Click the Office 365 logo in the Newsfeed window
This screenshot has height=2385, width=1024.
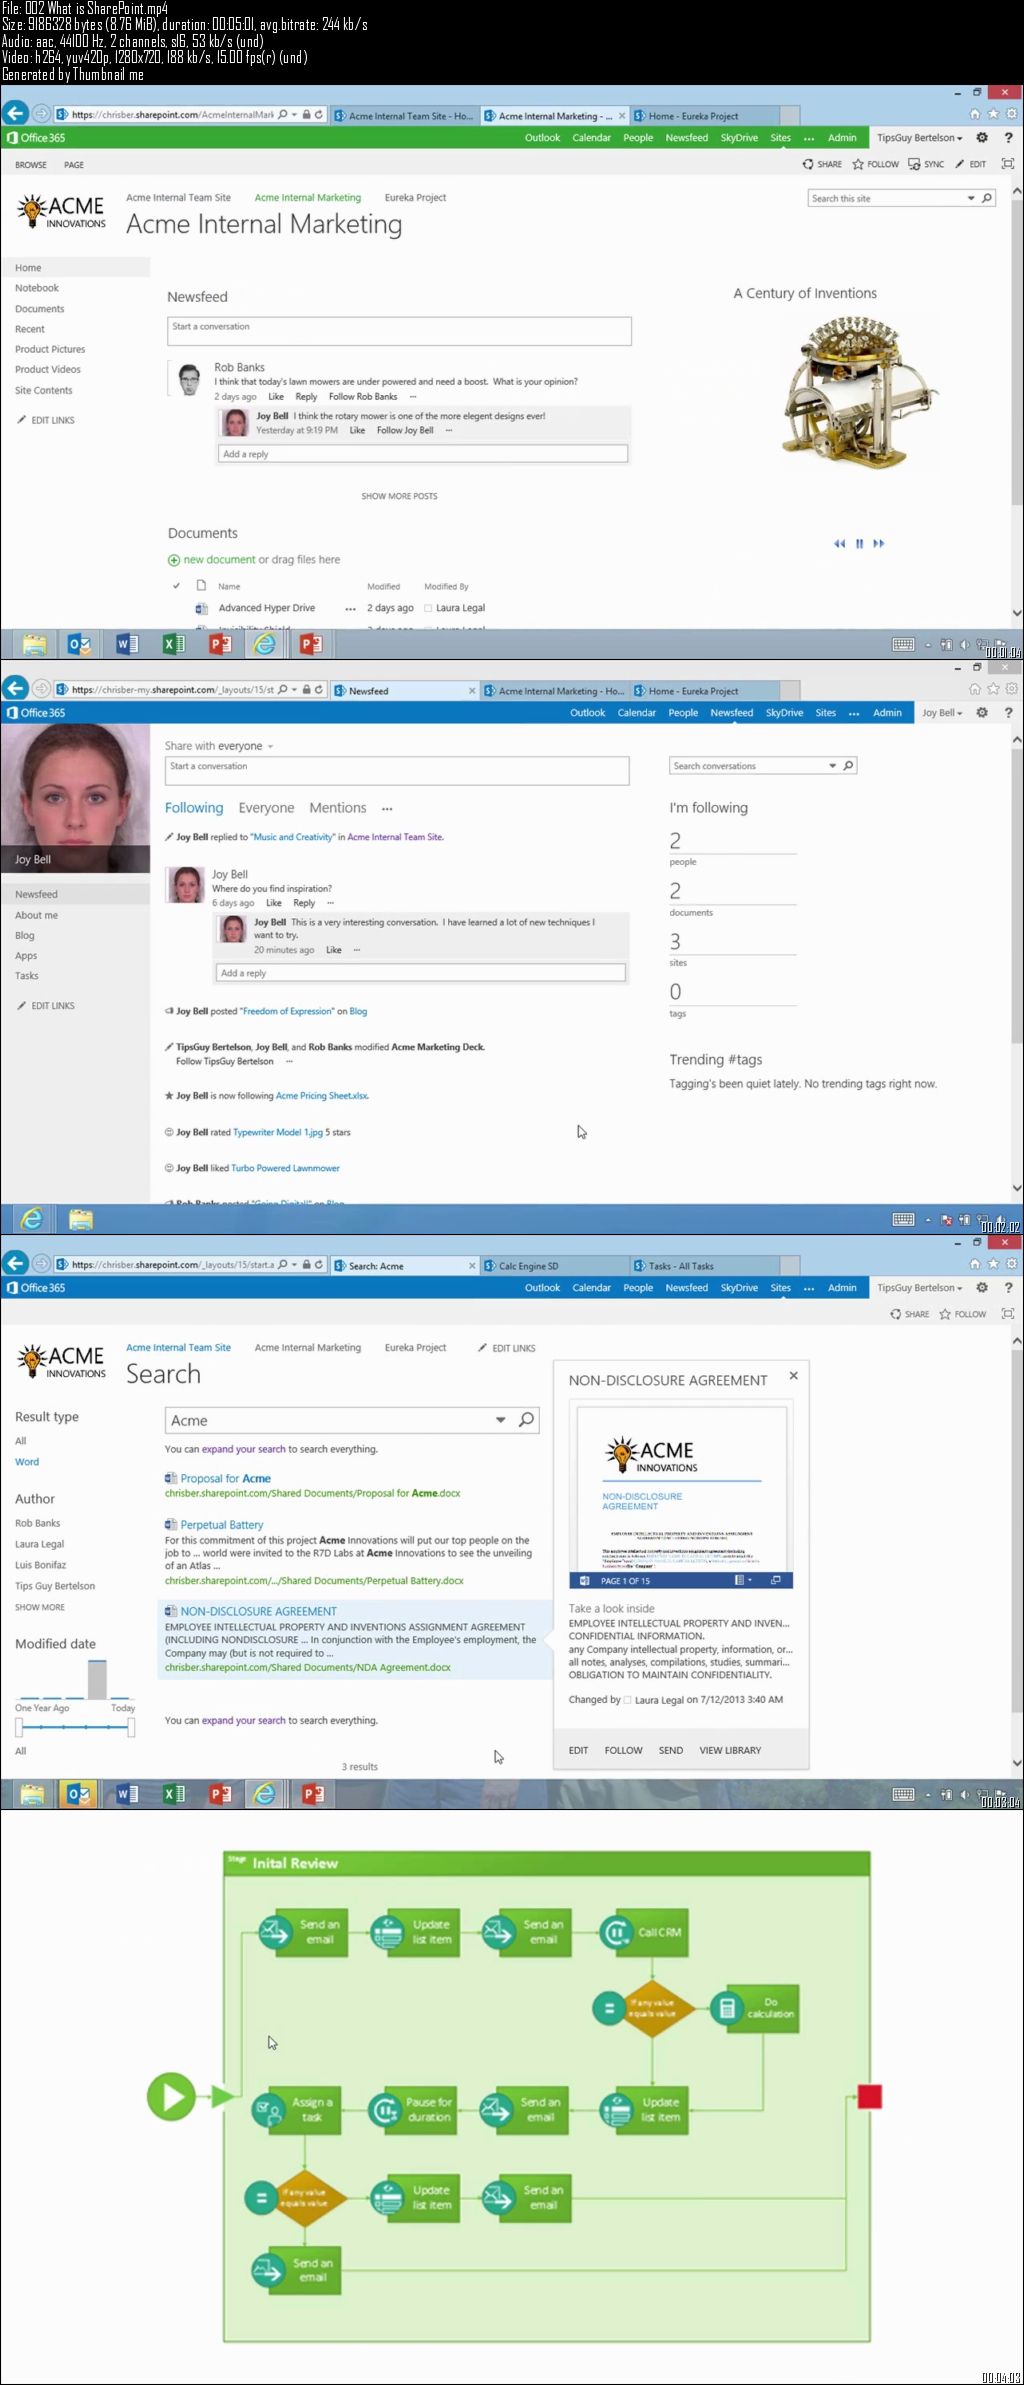[36, 713]
